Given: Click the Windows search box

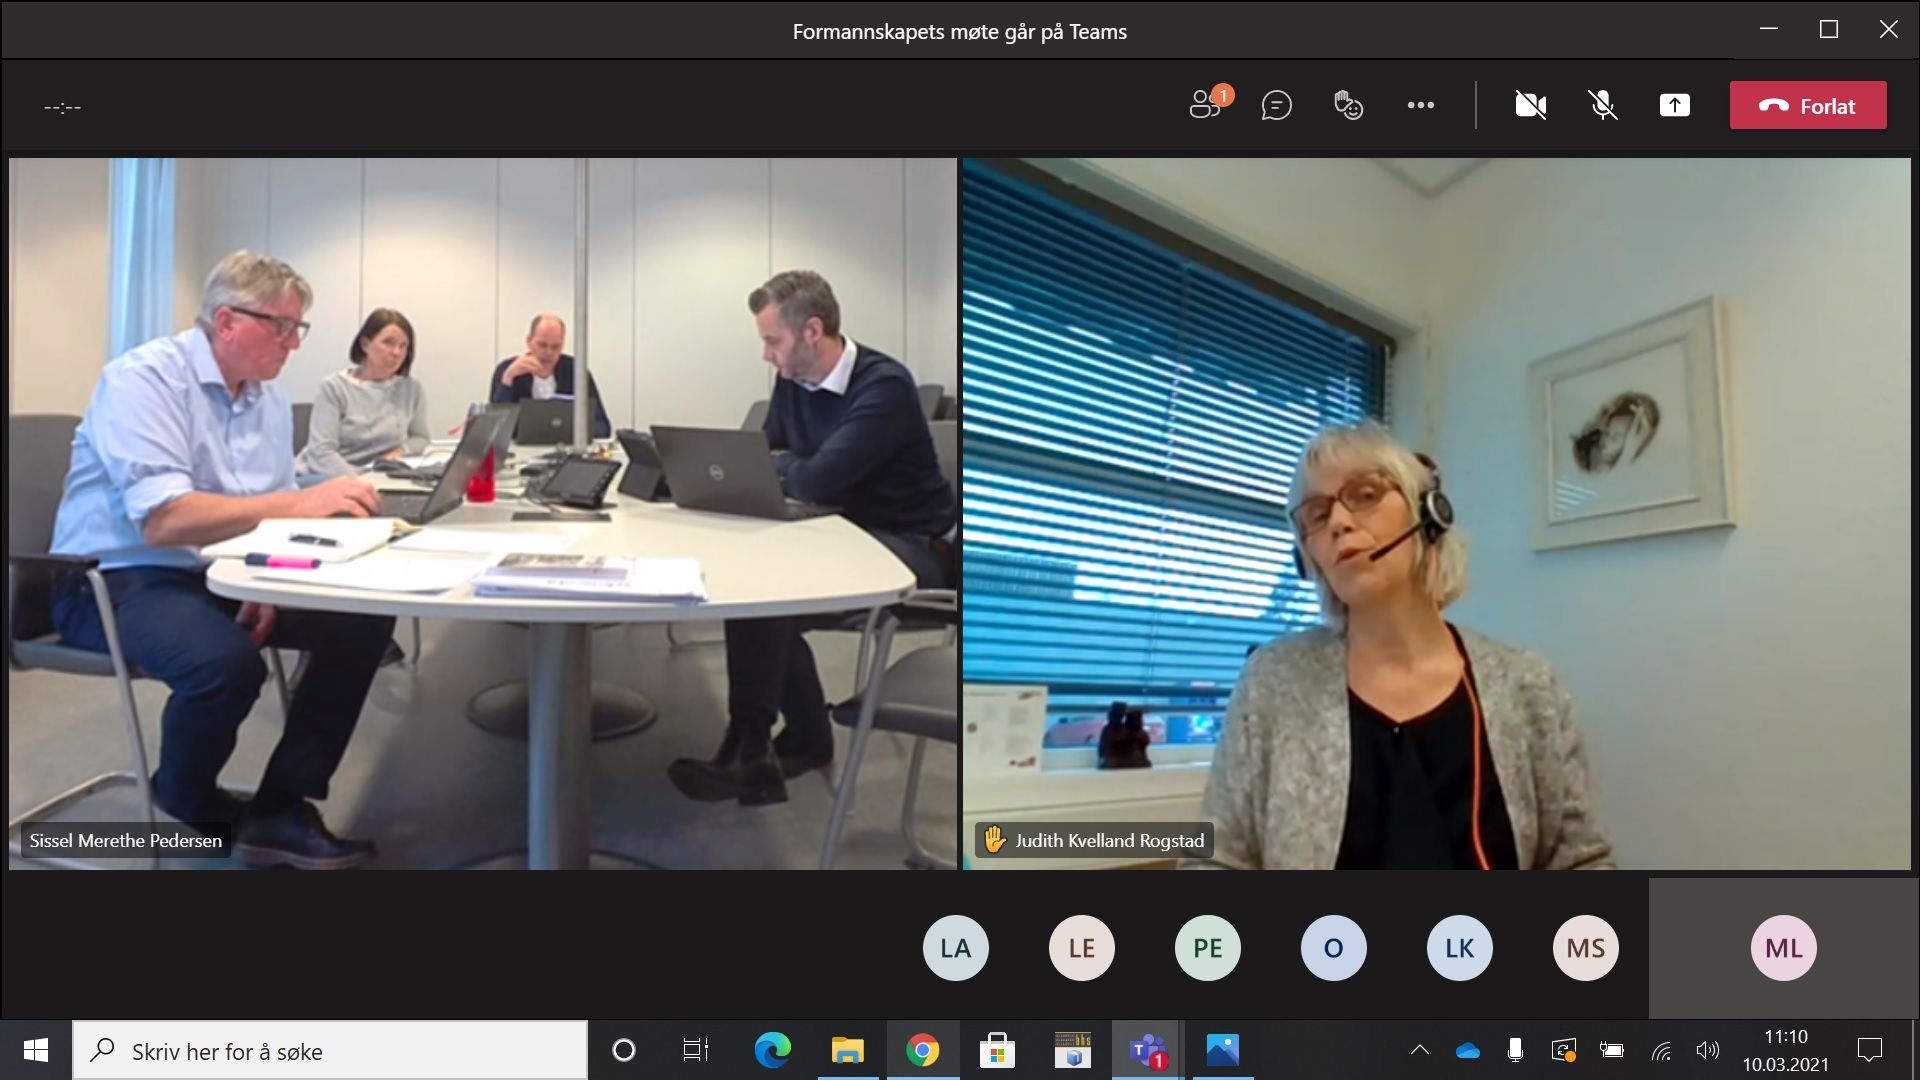Looking at the screenshot, I should (330, 1051).
